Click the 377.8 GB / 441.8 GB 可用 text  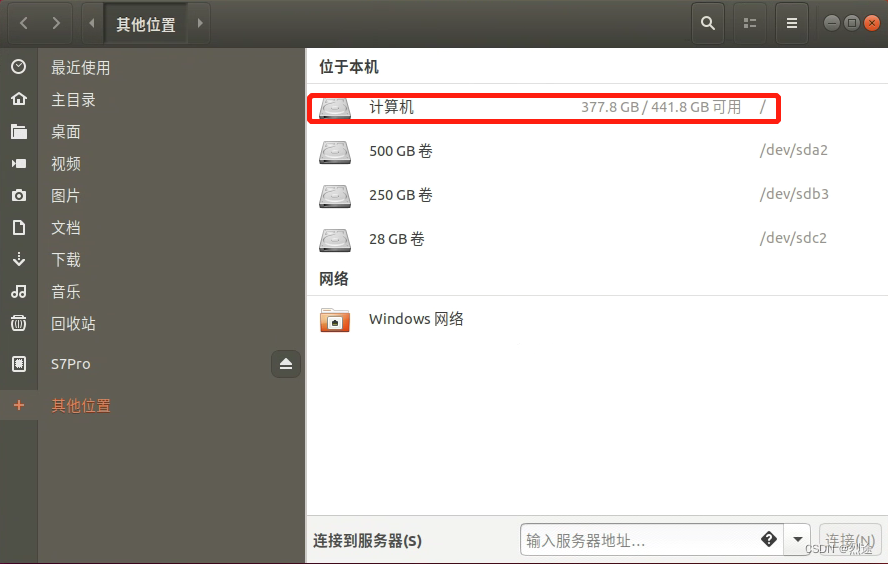661,107
